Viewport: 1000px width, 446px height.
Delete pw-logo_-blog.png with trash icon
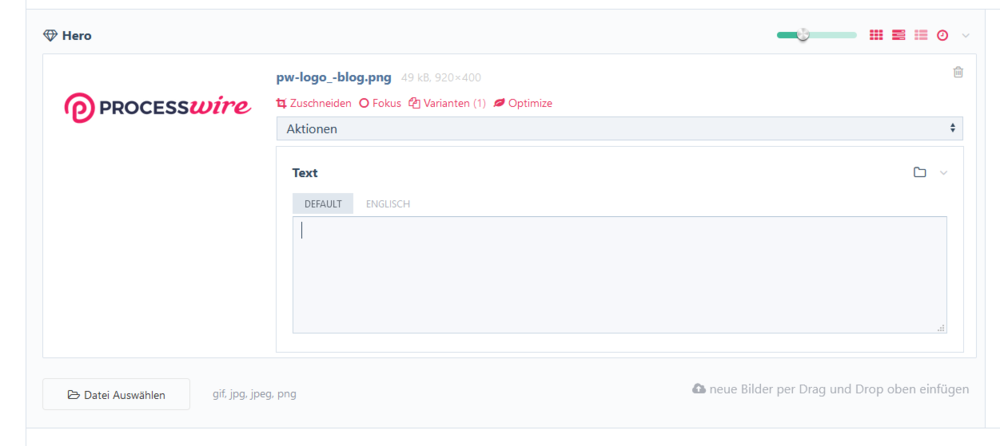(x=958, y=72)
